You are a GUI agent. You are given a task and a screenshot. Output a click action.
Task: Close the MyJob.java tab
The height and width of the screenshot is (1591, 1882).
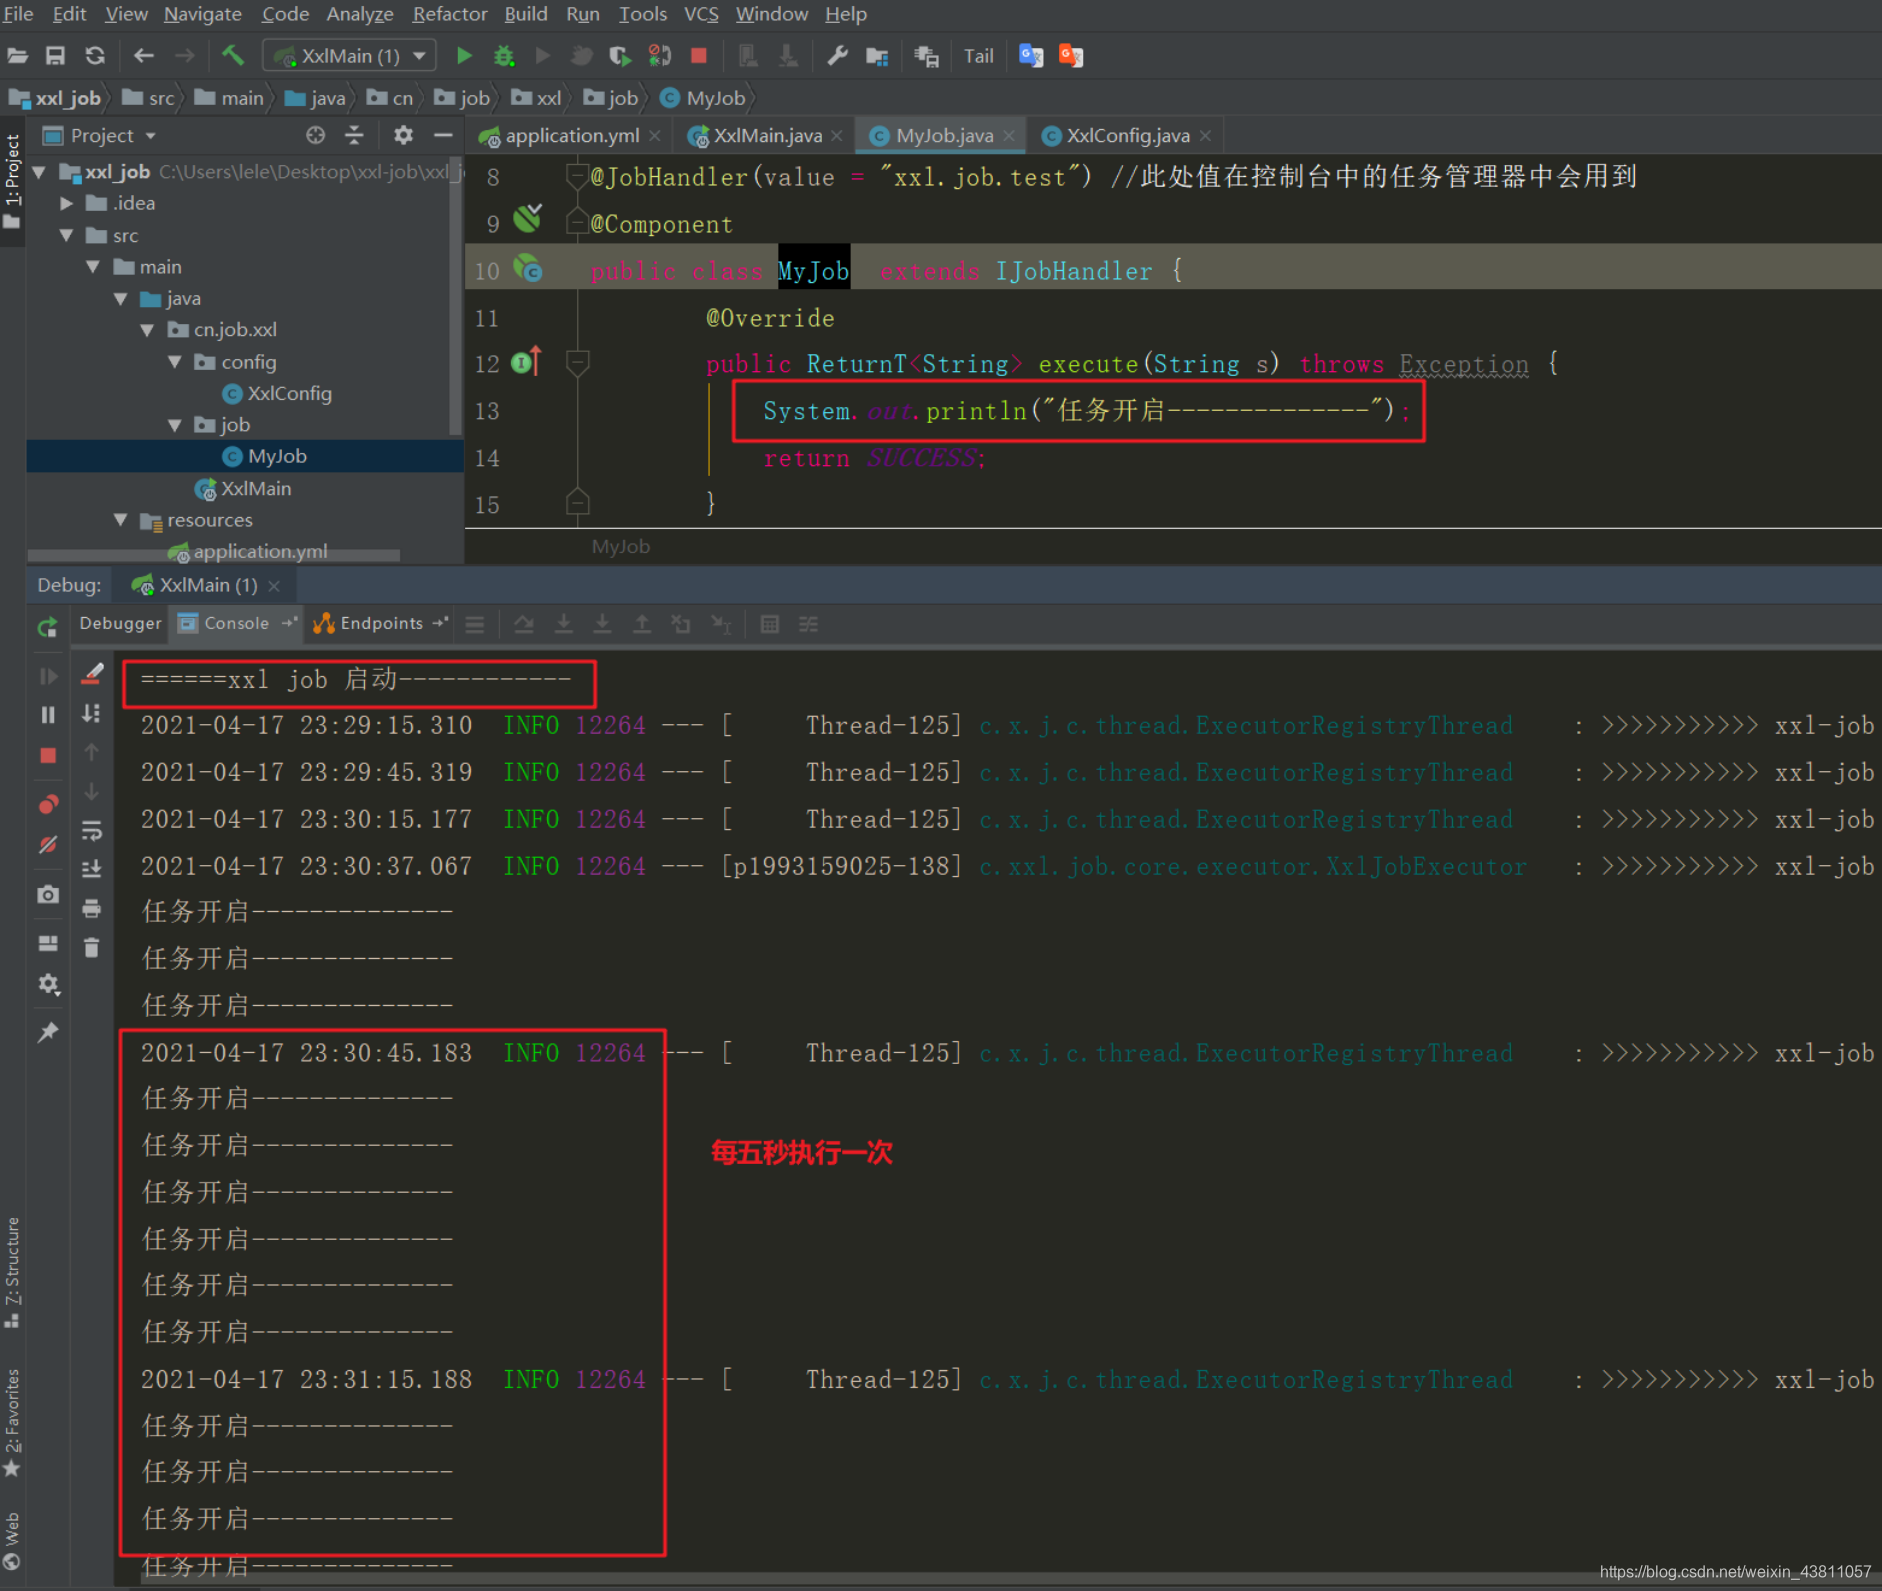point(1009,136)
